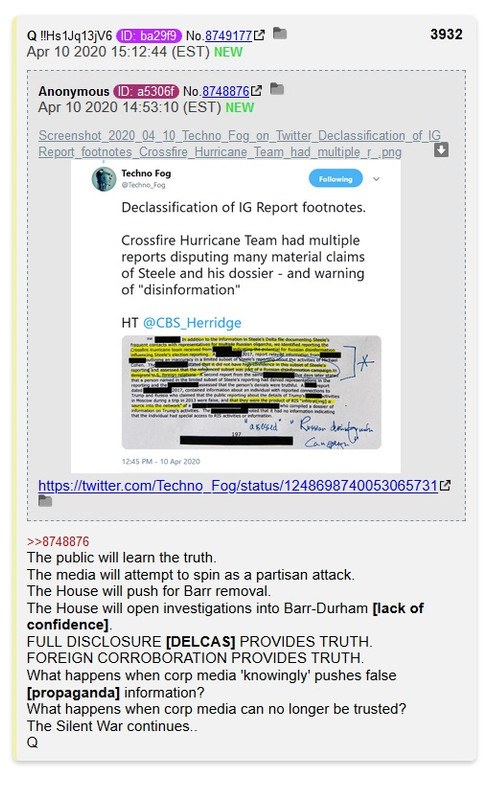Click external link icon beside No.8749177
The width and height of the screenshot is (488, 800).
click(259, 35)
